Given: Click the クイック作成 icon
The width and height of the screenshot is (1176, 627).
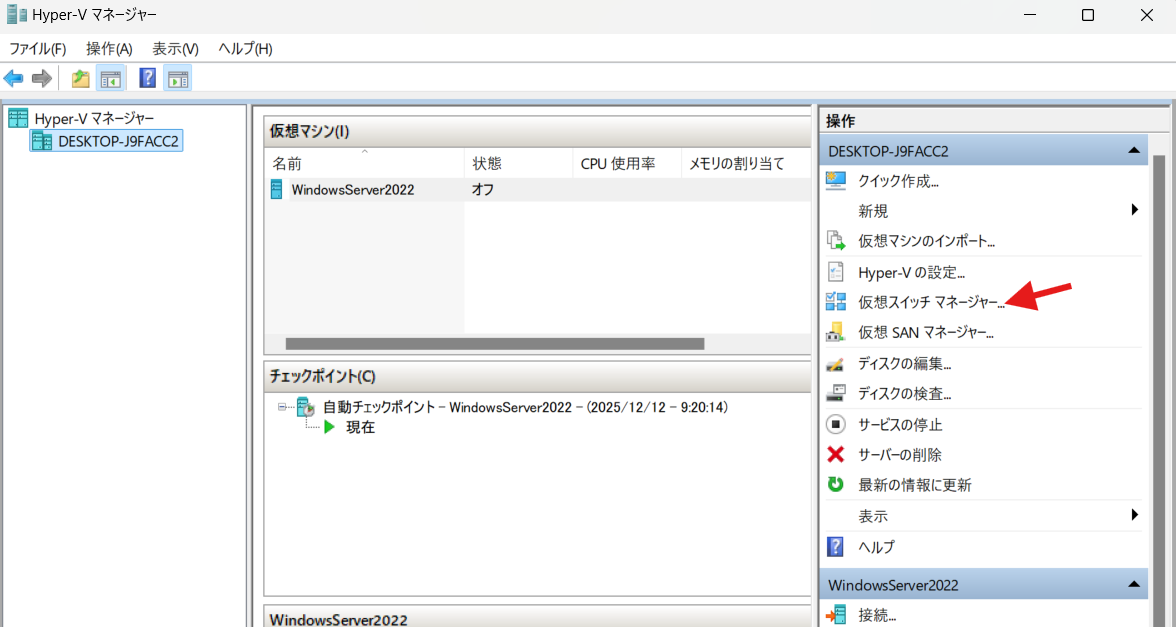Looking at the screenshot, I should pos(836,181).
